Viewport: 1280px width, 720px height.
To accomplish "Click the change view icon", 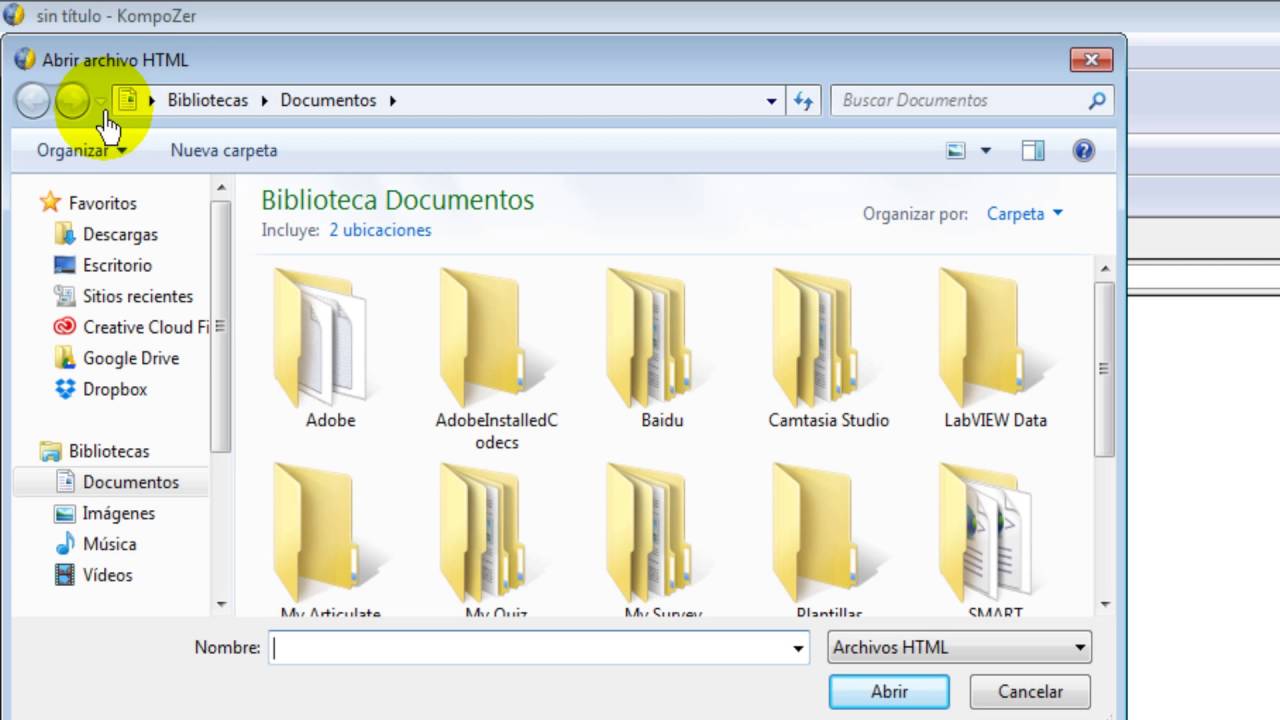I will click(956, 151).
